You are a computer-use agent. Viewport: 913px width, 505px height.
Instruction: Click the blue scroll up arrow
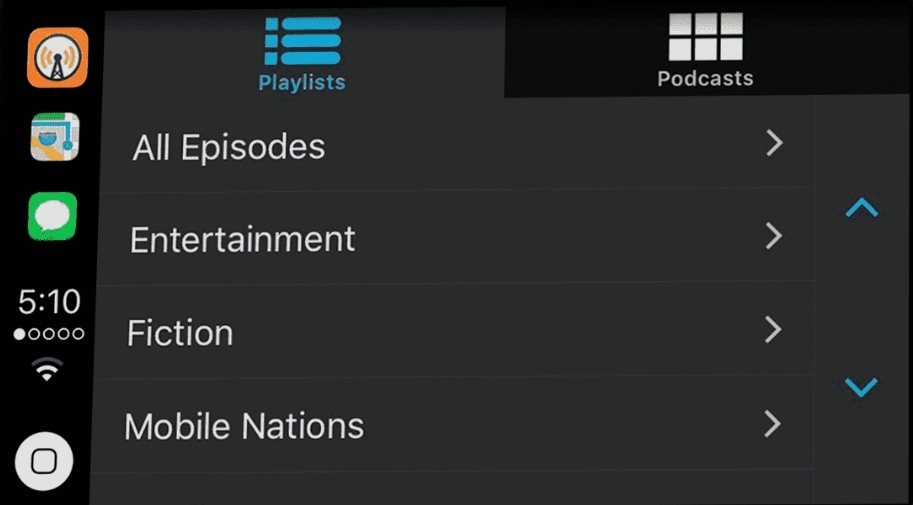click(862, 208)
